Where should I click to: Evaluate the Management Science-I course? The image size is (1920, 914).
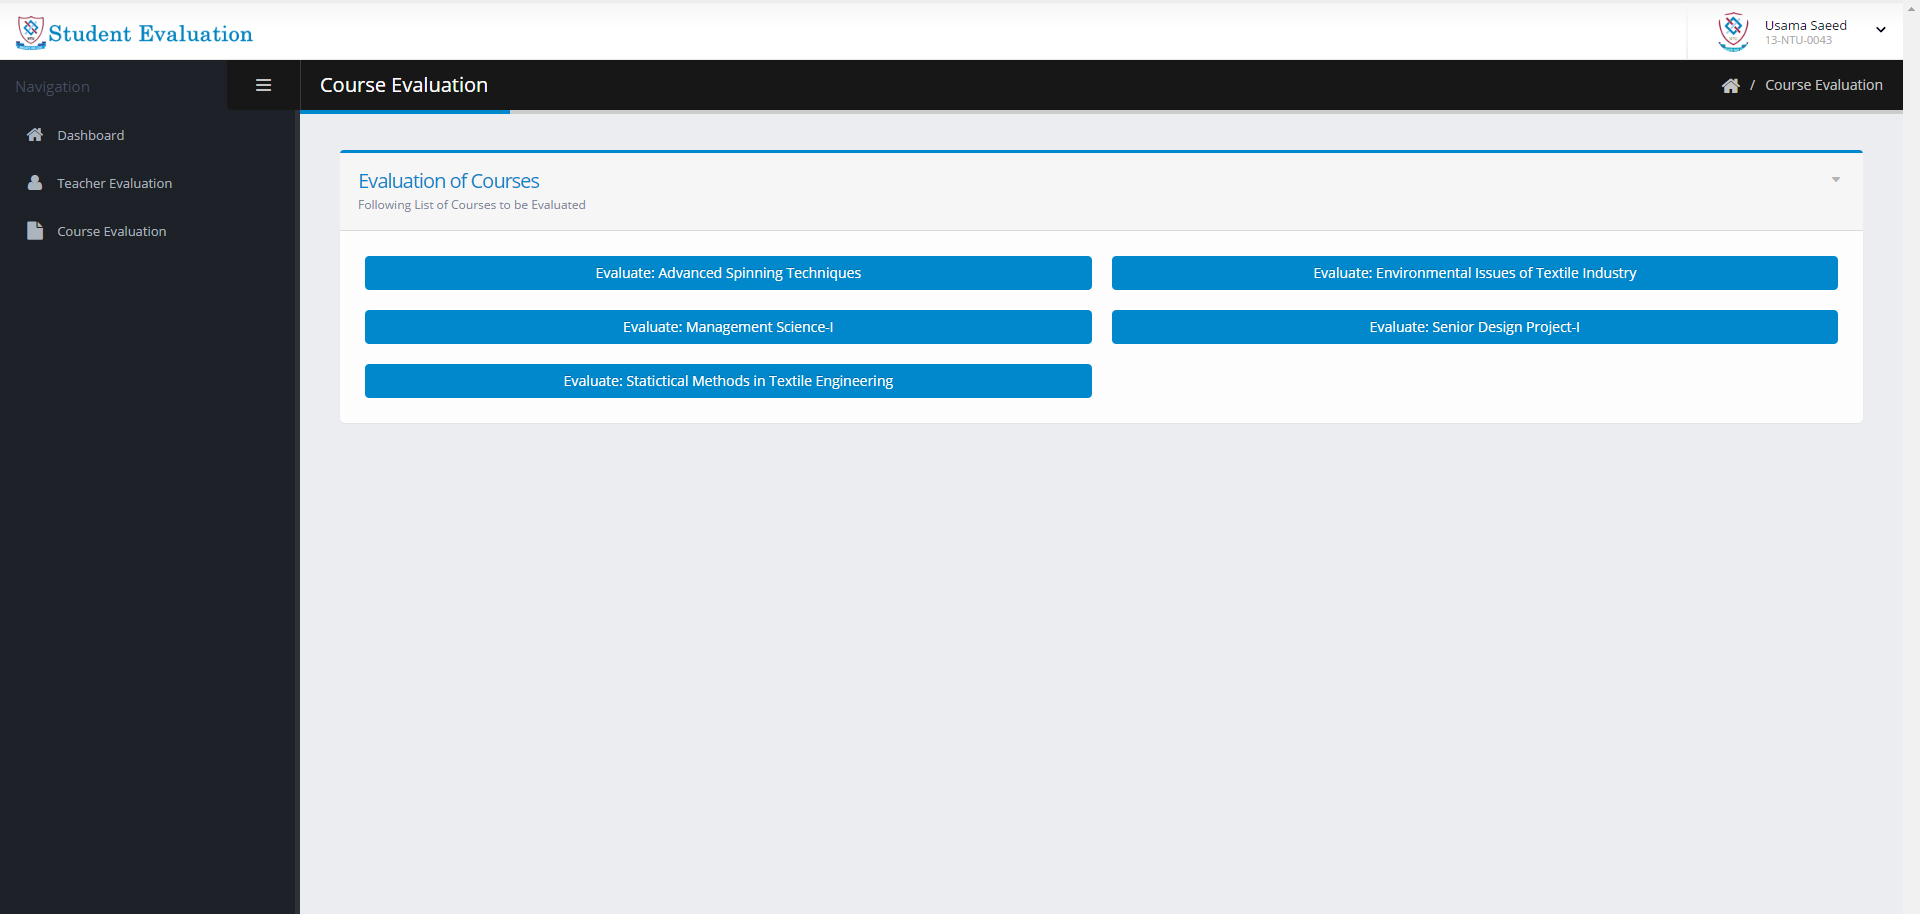coord(728,327)
